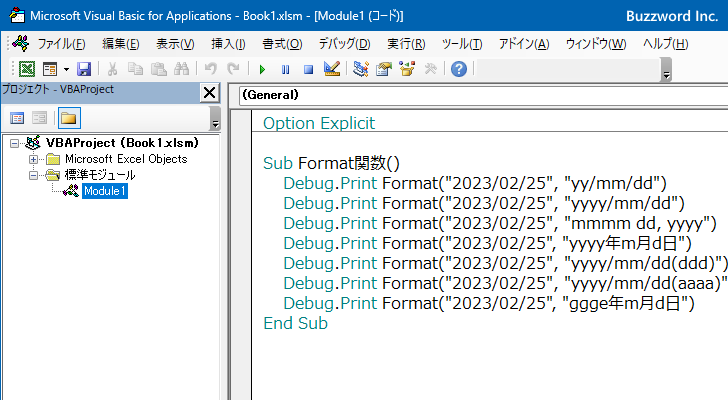Click the Toolbox hammer-and-wrench icon
Screen dimensions: 728x400
[430, 69]
